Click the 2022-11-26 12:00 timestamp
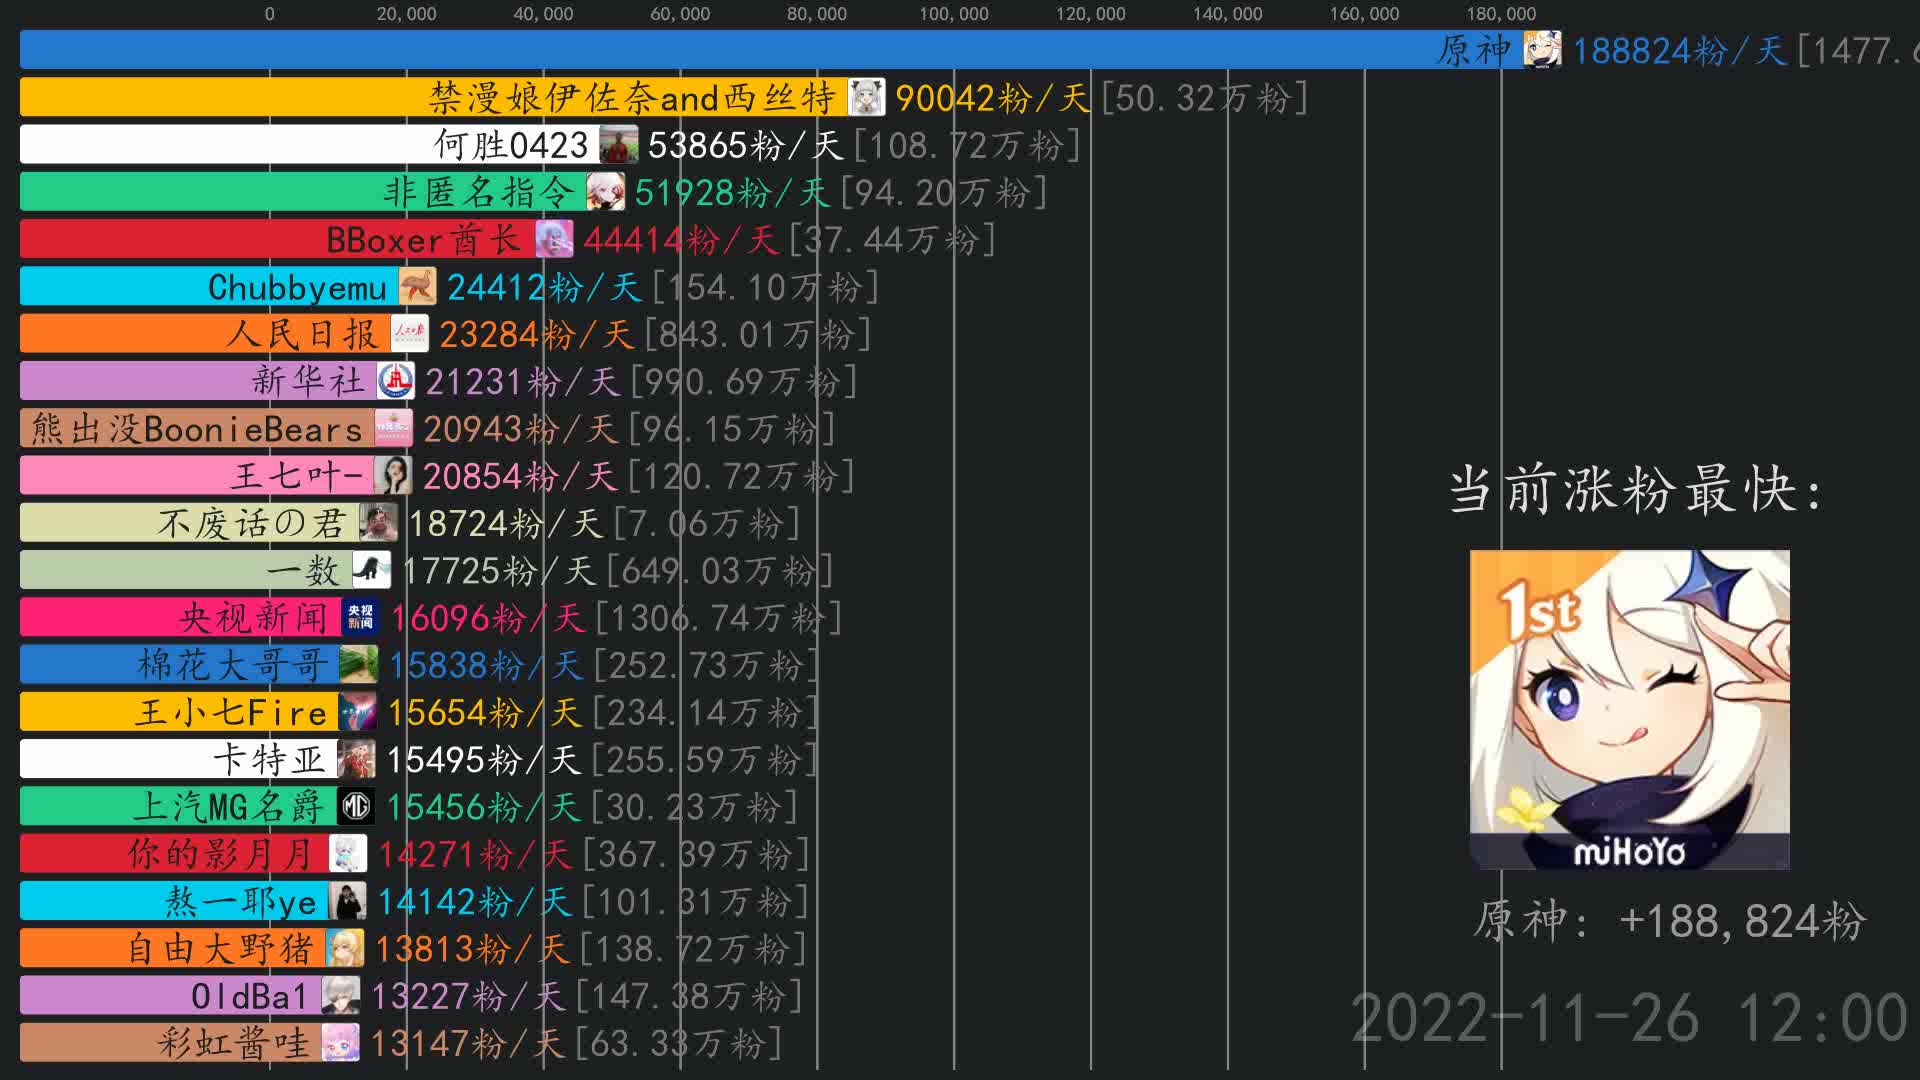 coord(1630,1019)
